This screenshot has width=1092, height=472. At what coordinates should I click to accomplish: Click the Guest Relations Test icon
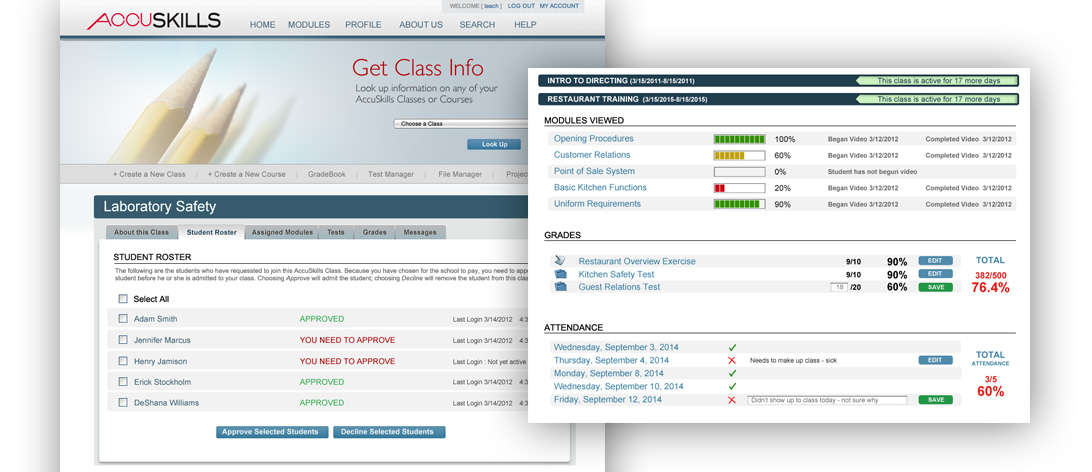coord(559,287)
